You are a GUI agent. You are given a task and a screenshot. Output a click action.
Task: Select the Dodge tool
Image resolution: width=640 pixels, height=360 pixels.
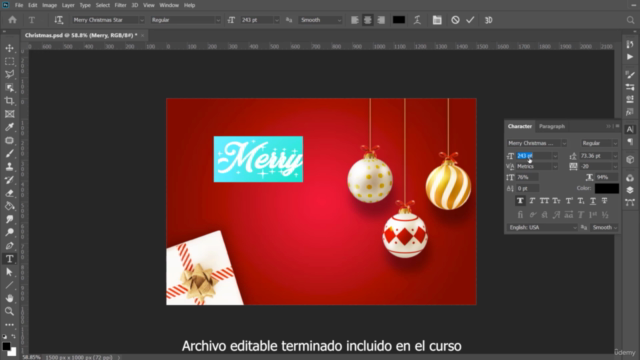point(9,232)
